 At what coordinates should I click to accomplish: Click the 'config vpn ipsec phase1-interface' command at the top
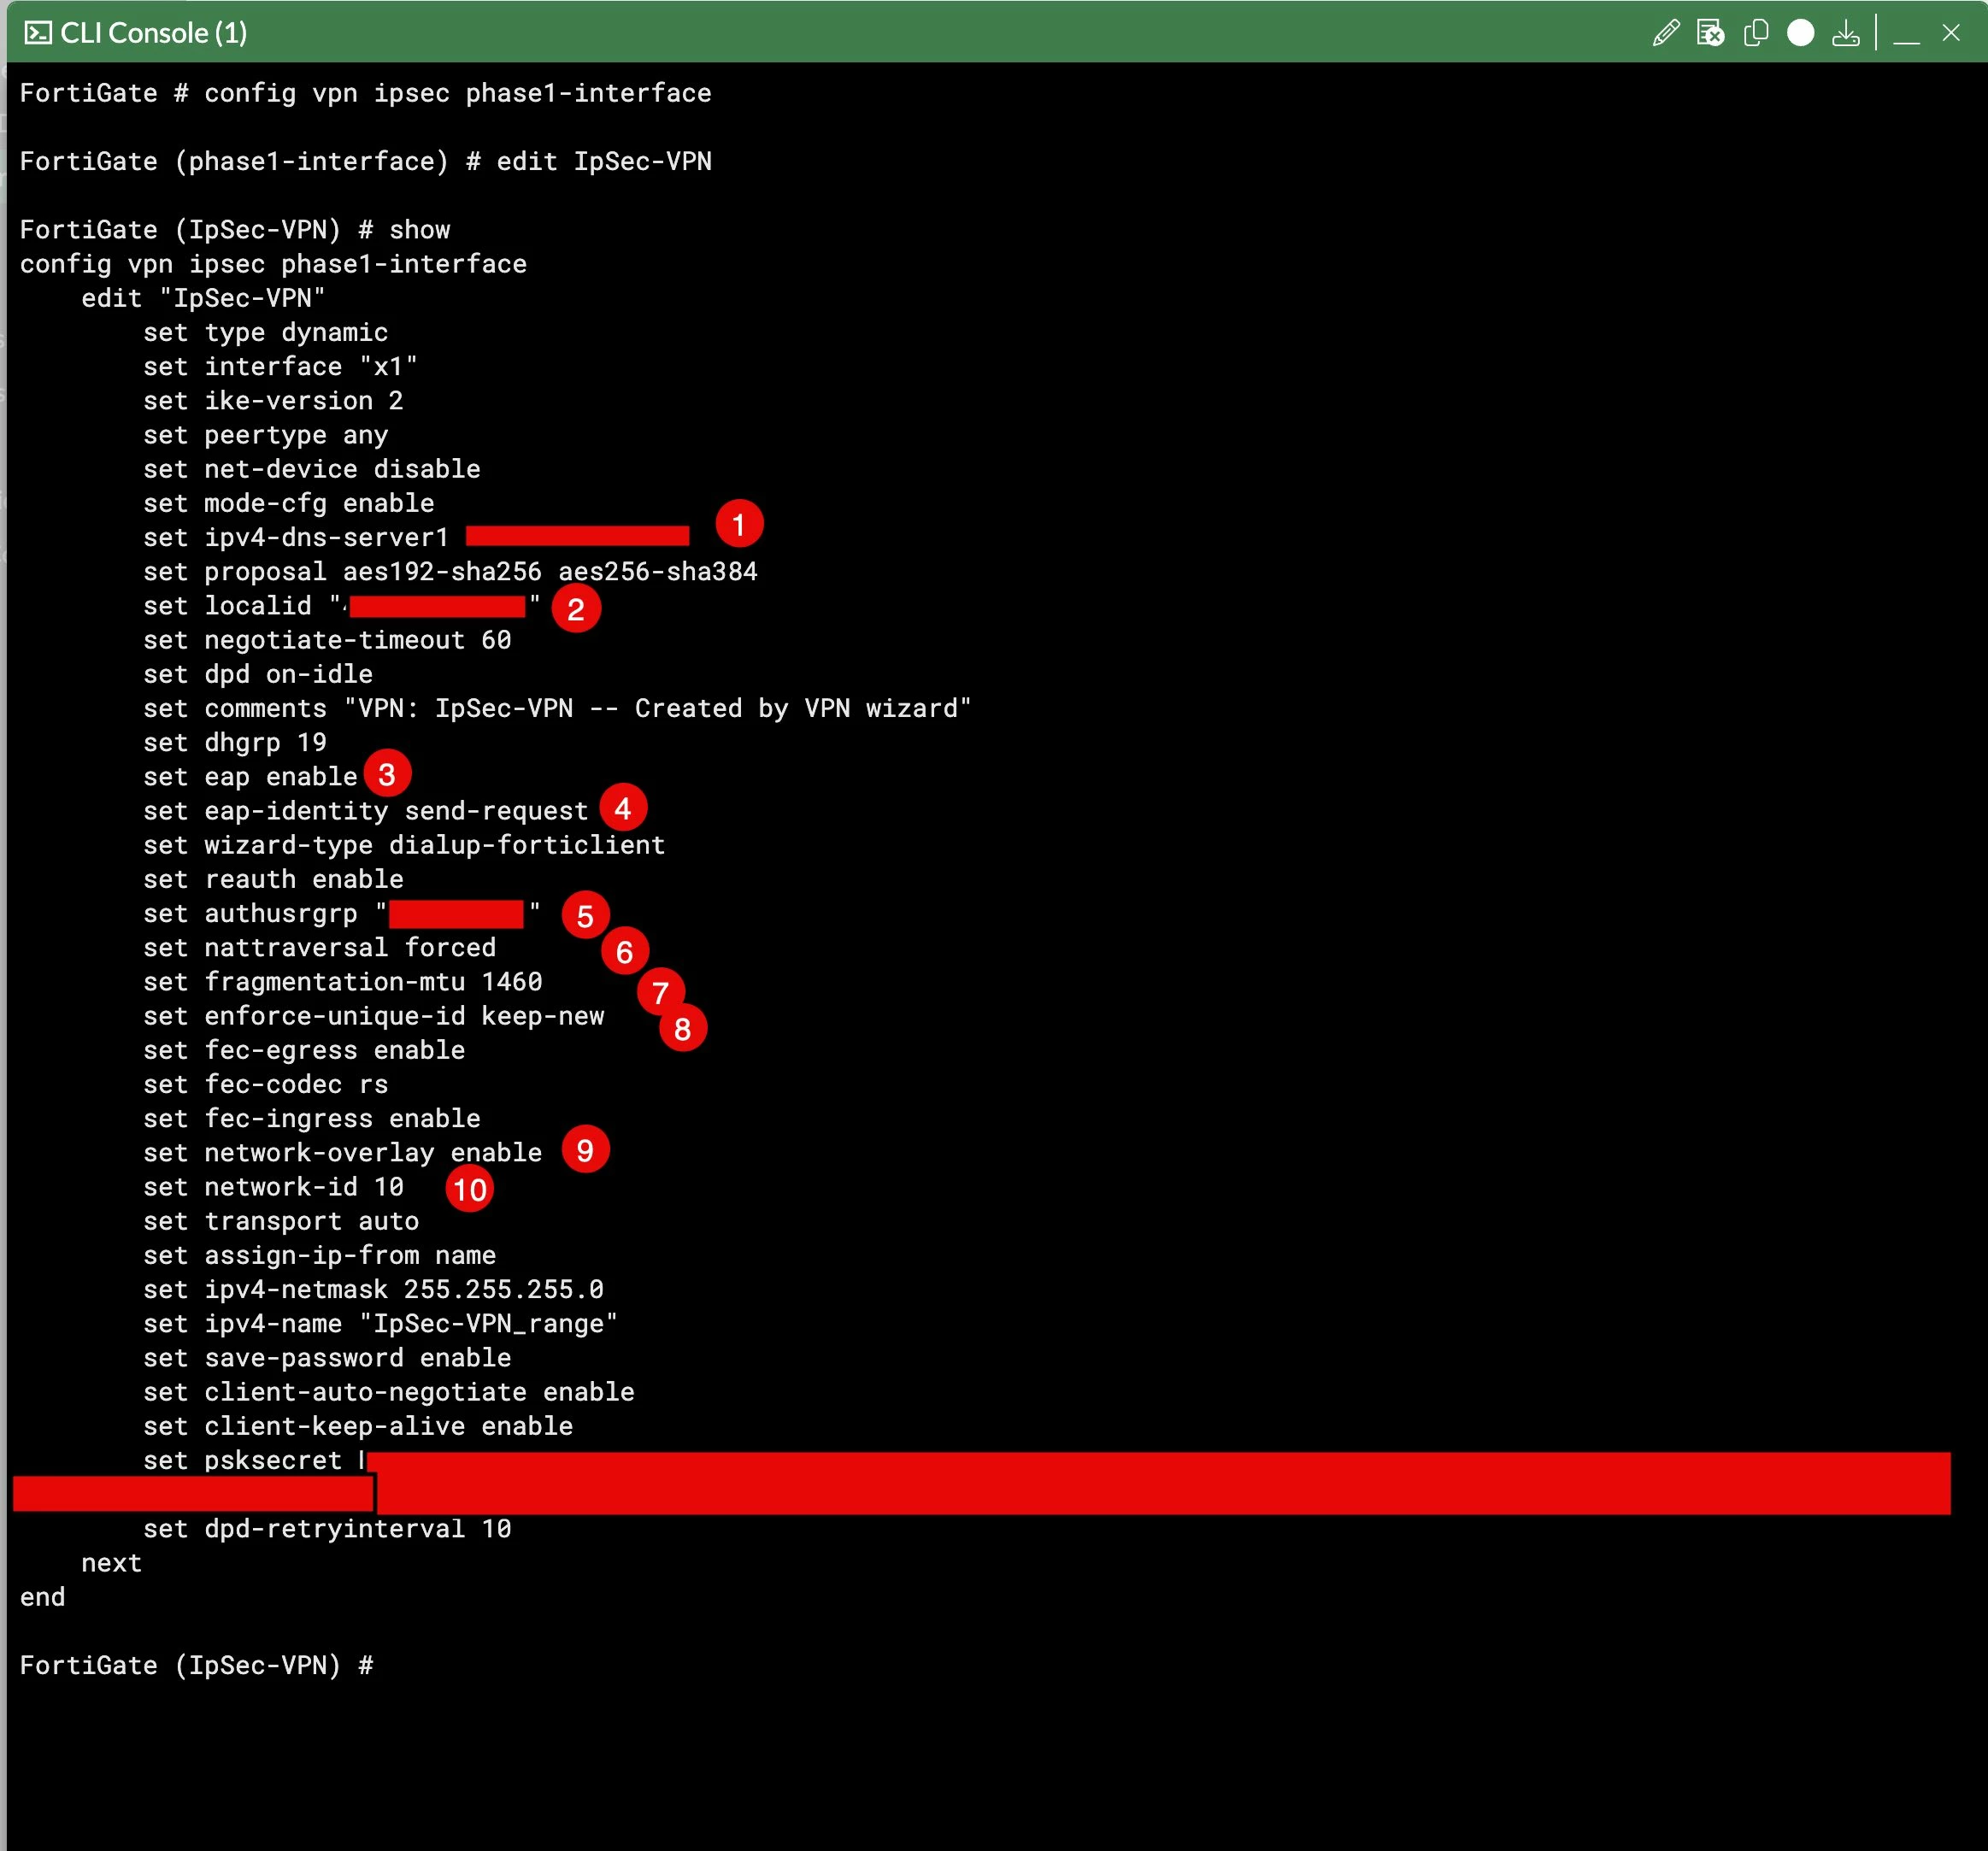click(458, 93)
